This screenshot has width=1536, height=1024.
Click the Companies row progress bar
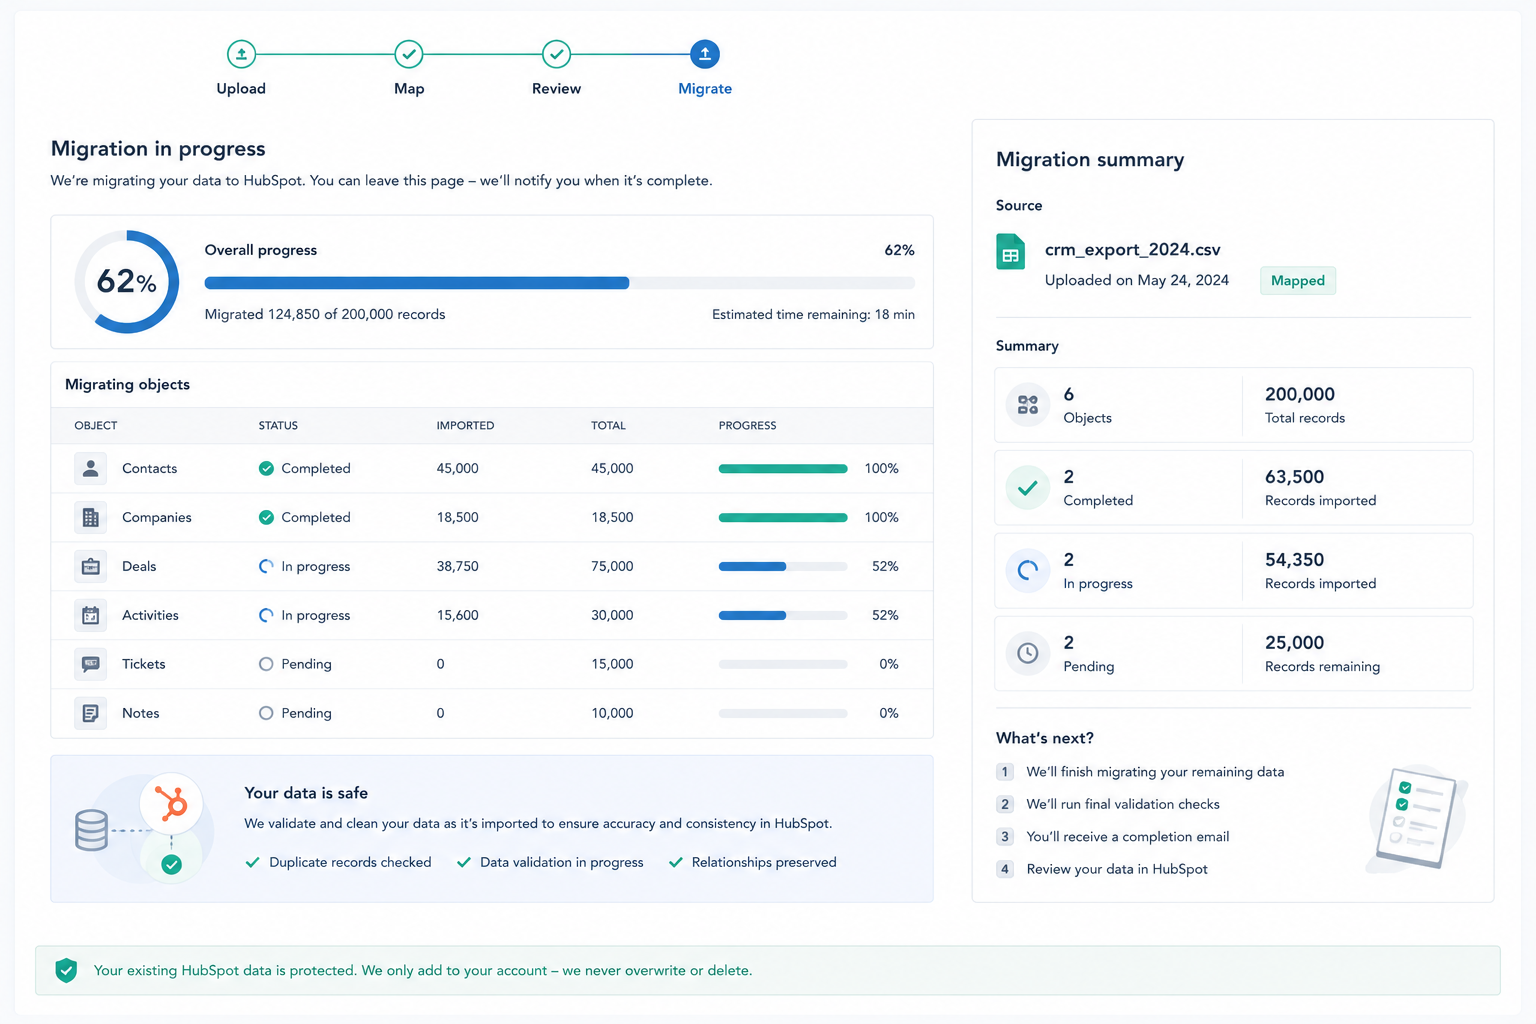pos(783,517)
